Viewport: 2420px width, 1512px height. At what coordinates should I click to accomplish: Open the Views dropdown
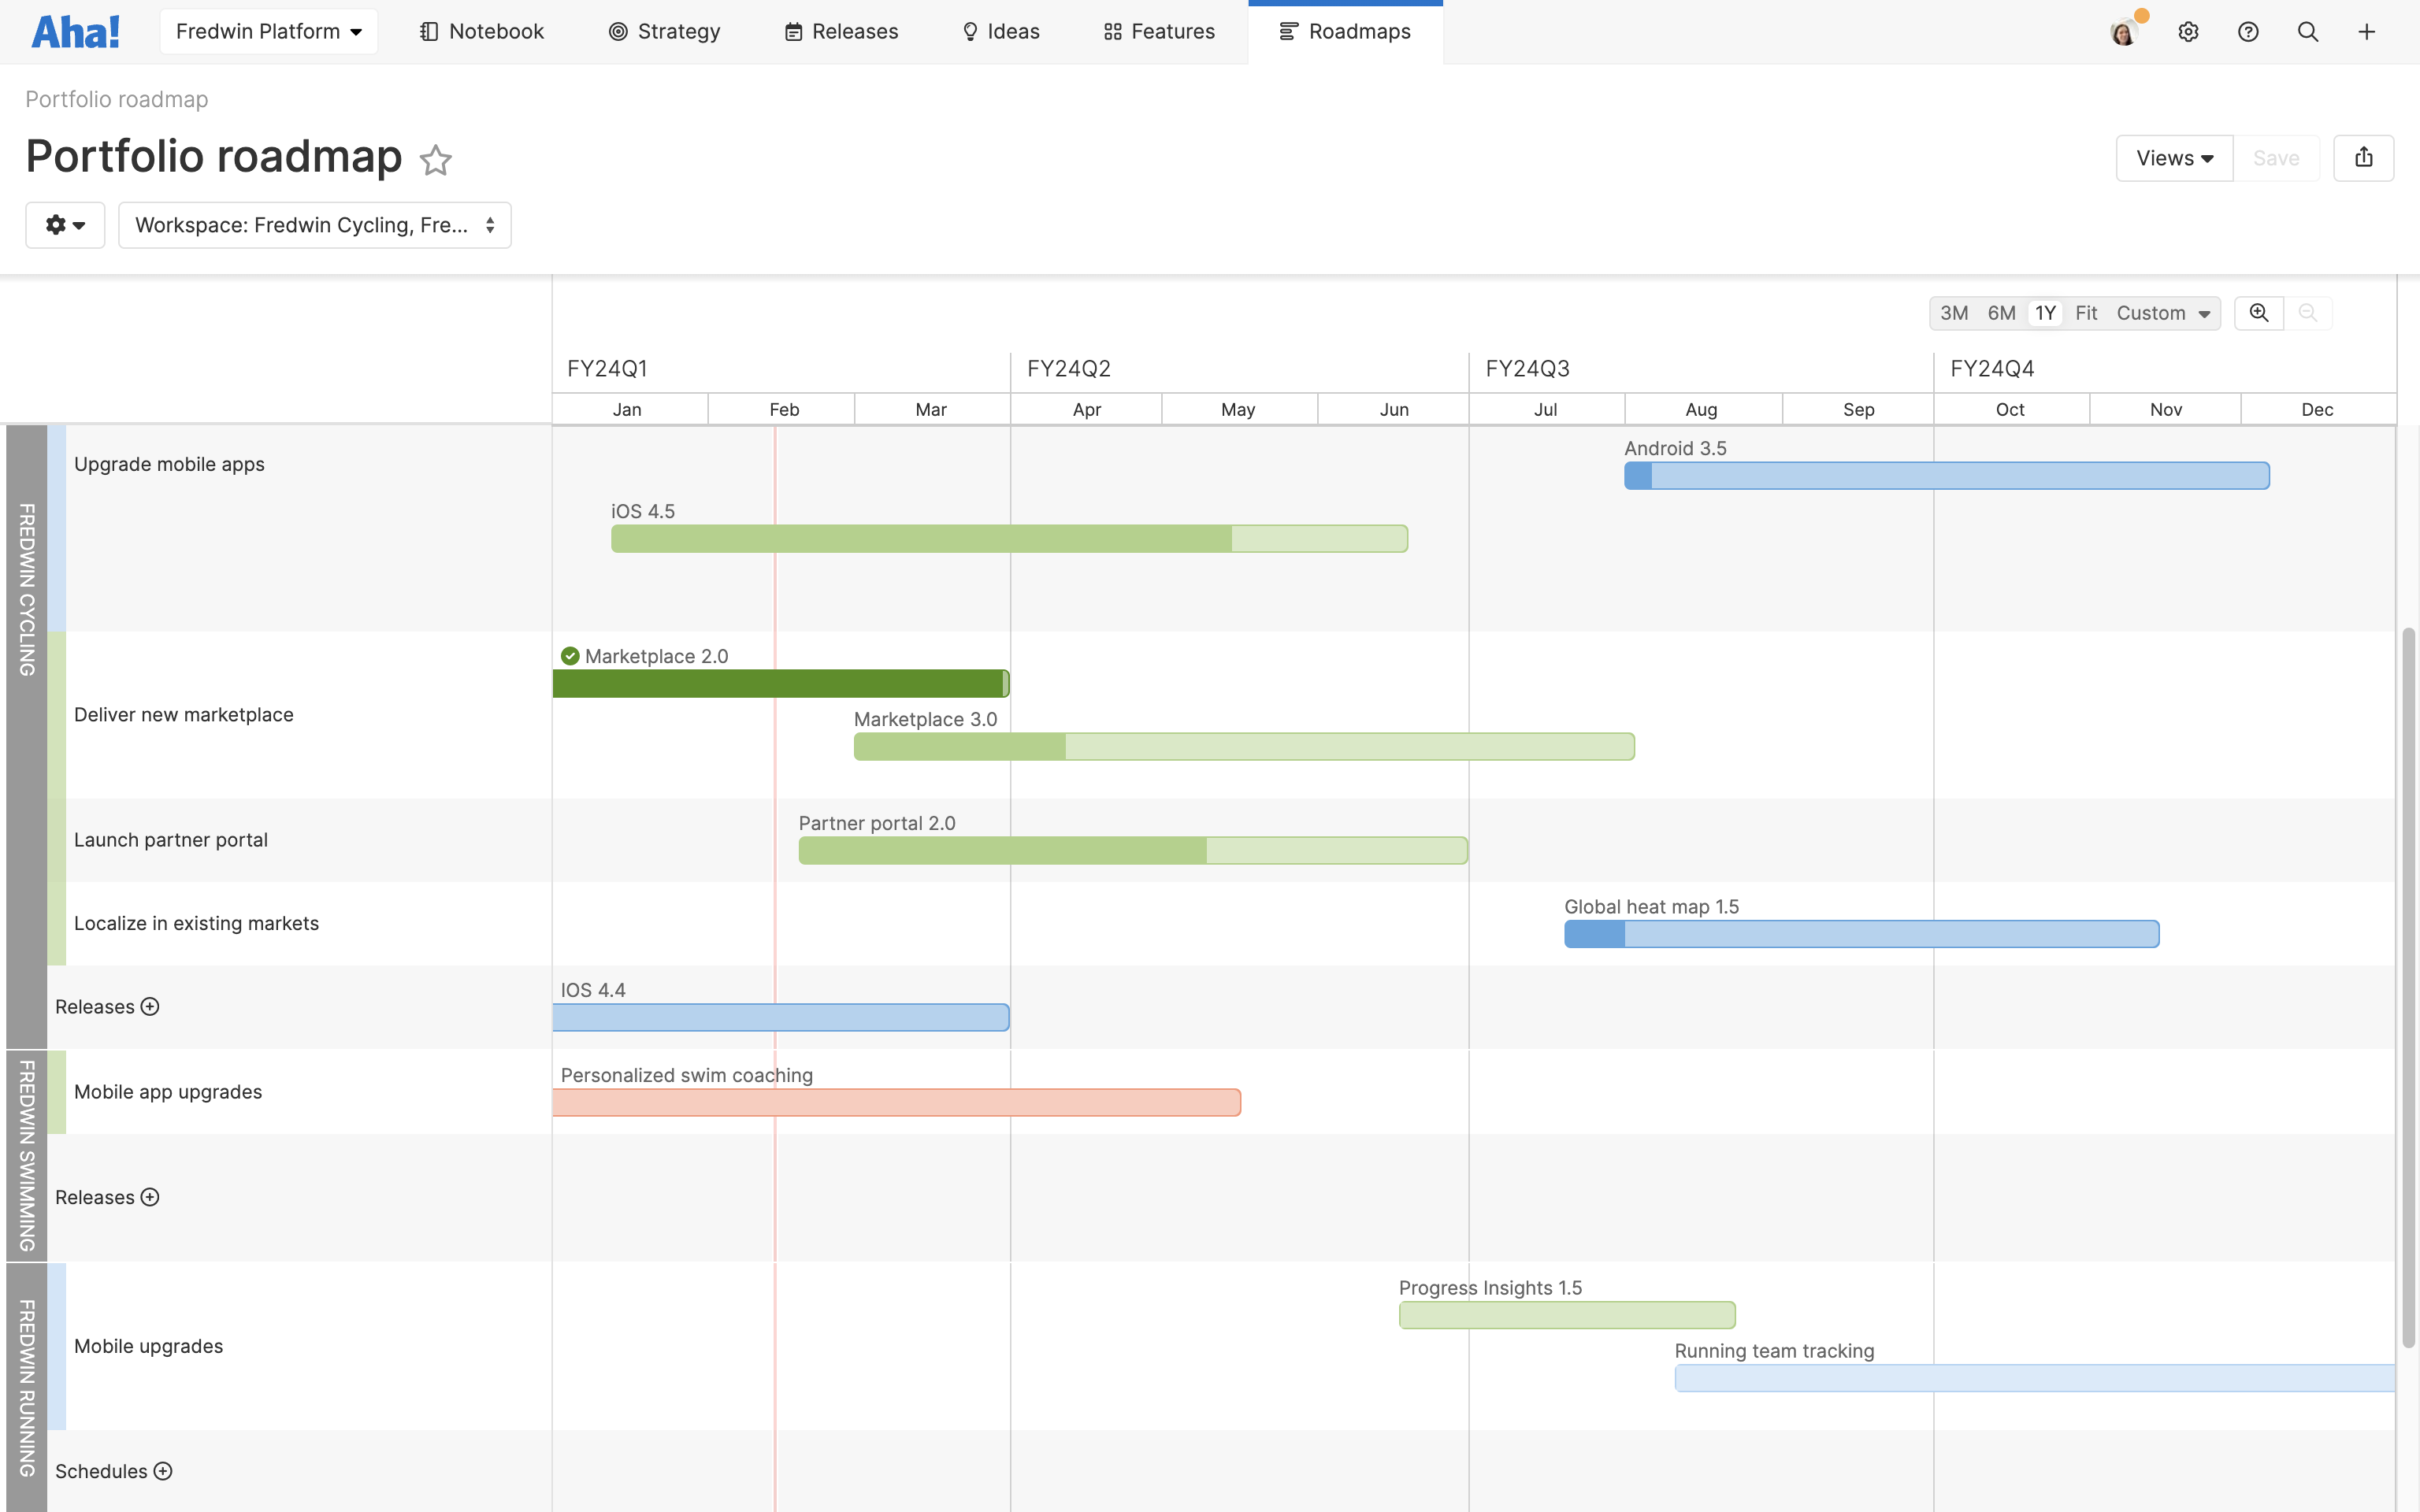tap(2173, 157)
